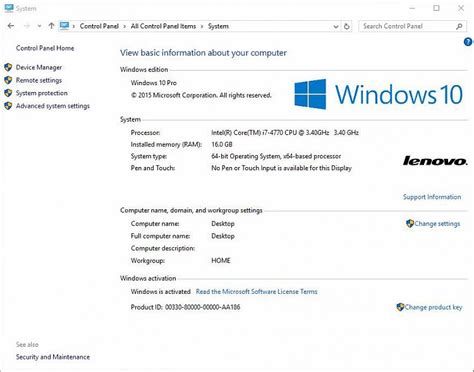Click the processor value Intel Core i7-4770

point(285,133)
